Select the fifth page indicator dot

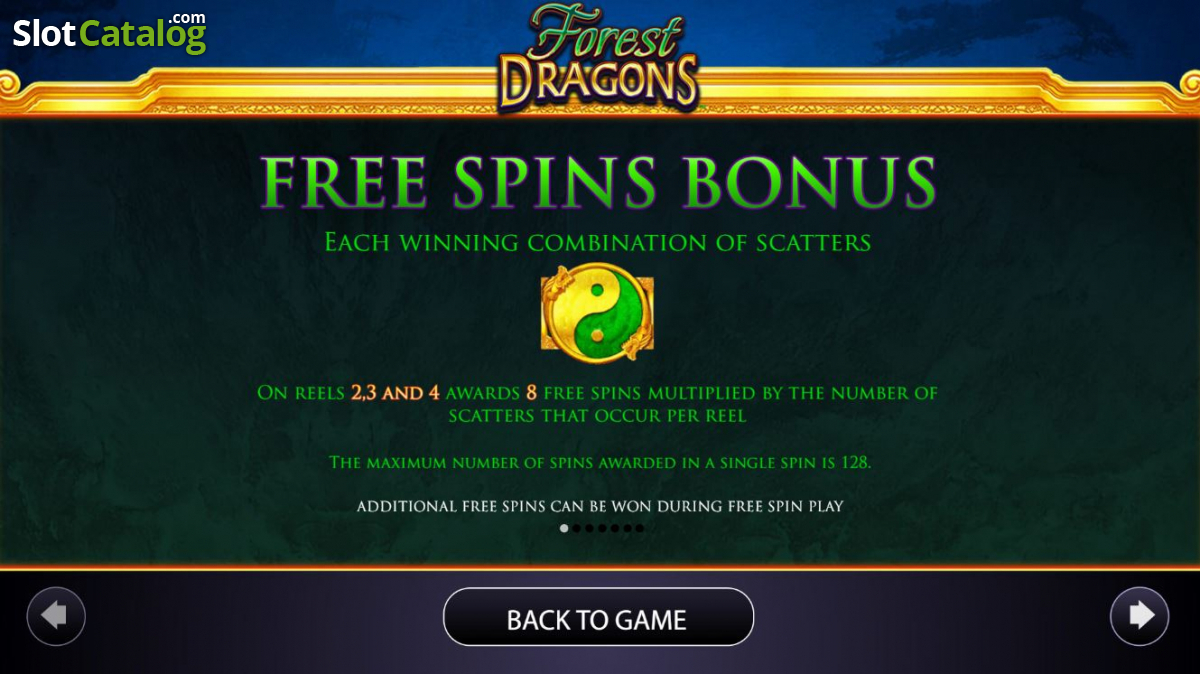tap(615, 528)
